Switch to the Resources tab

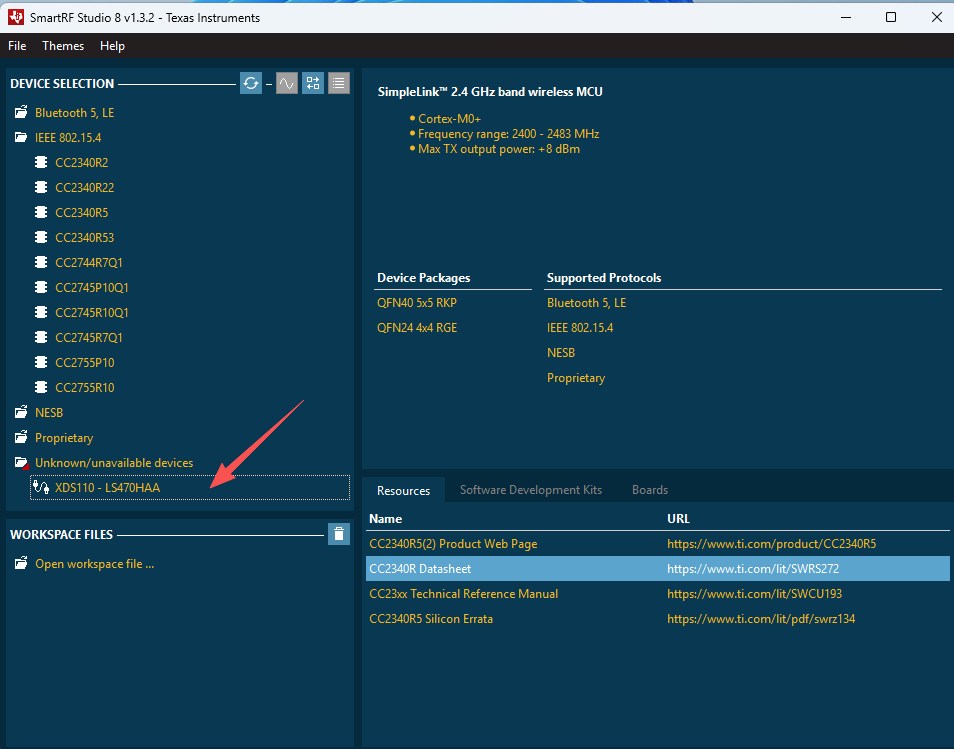coord(403,490)
